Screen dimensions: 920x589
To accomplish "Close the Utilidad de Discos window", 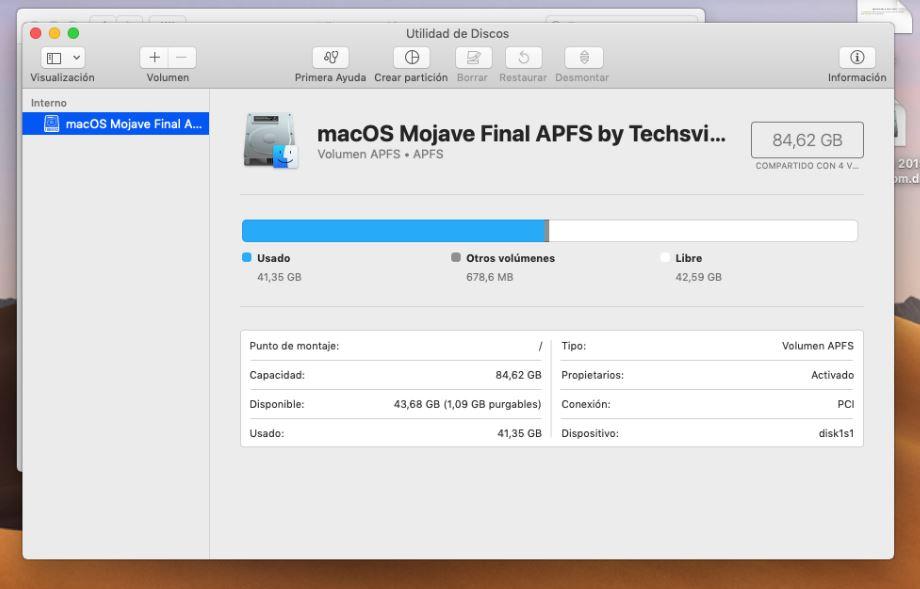I will pyautogui.click(x=36, y=33).
